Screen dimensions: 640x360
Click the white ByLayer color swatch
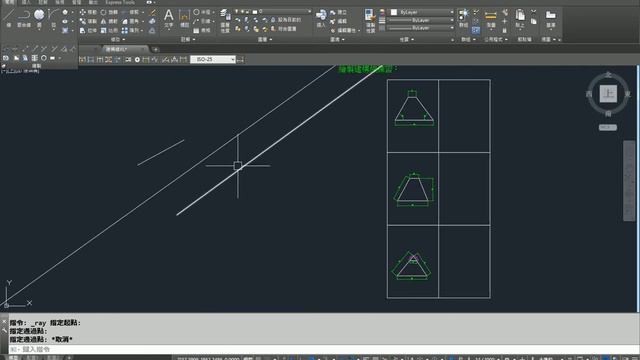tap(394, 12)
